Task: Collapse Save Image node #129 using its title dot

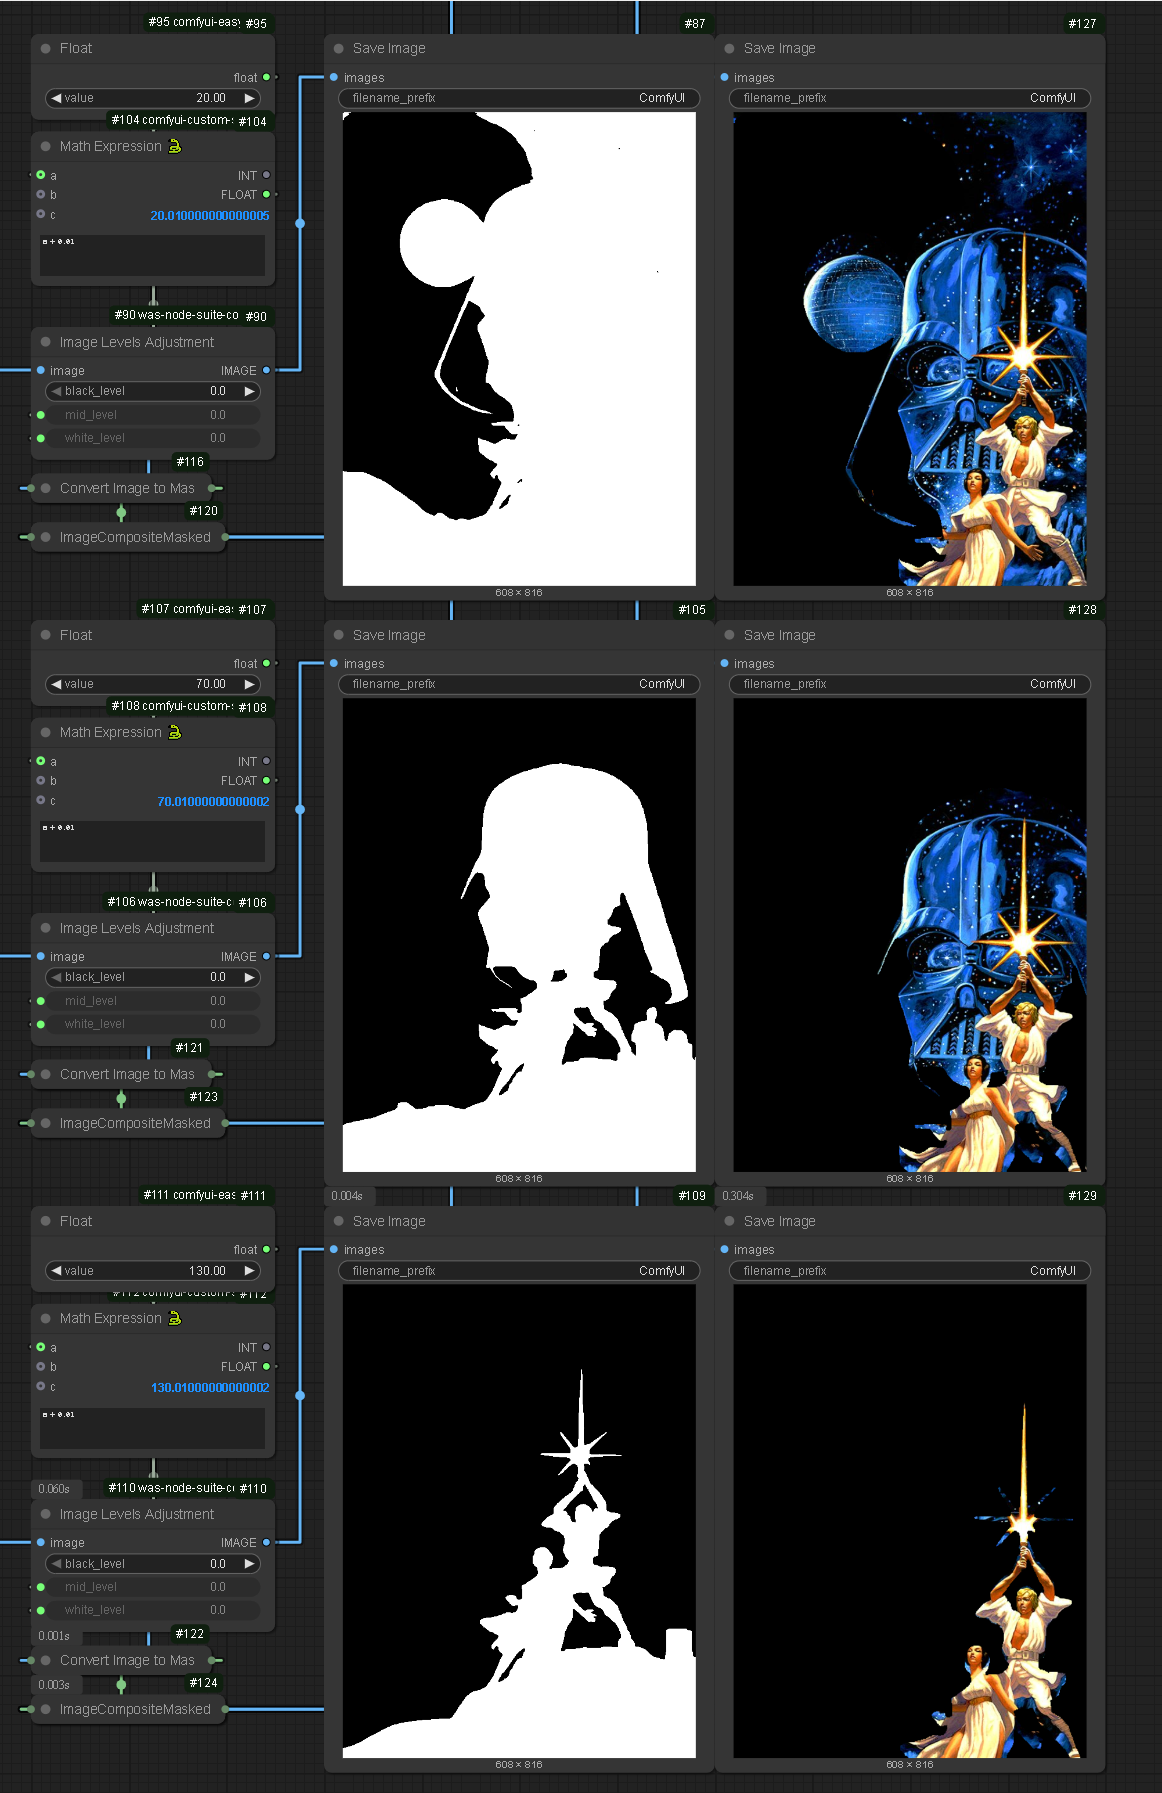Action: click(x=730, y=1221)
